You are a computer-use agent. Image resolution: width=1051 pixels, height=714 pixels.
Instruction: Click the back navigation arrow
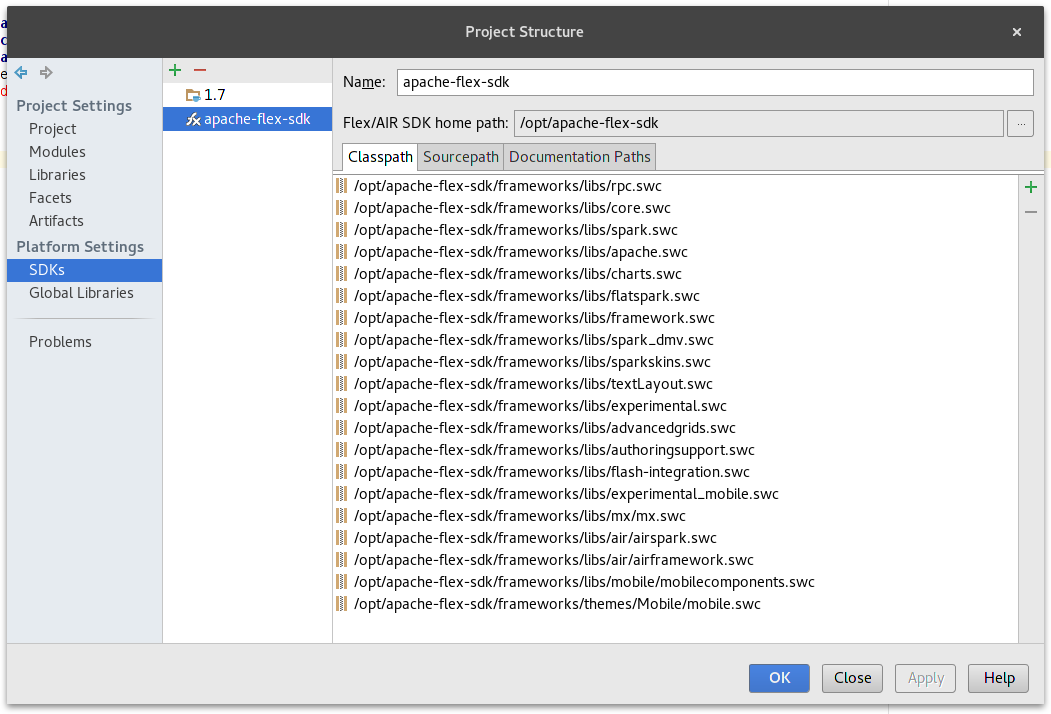coord(21,72)
